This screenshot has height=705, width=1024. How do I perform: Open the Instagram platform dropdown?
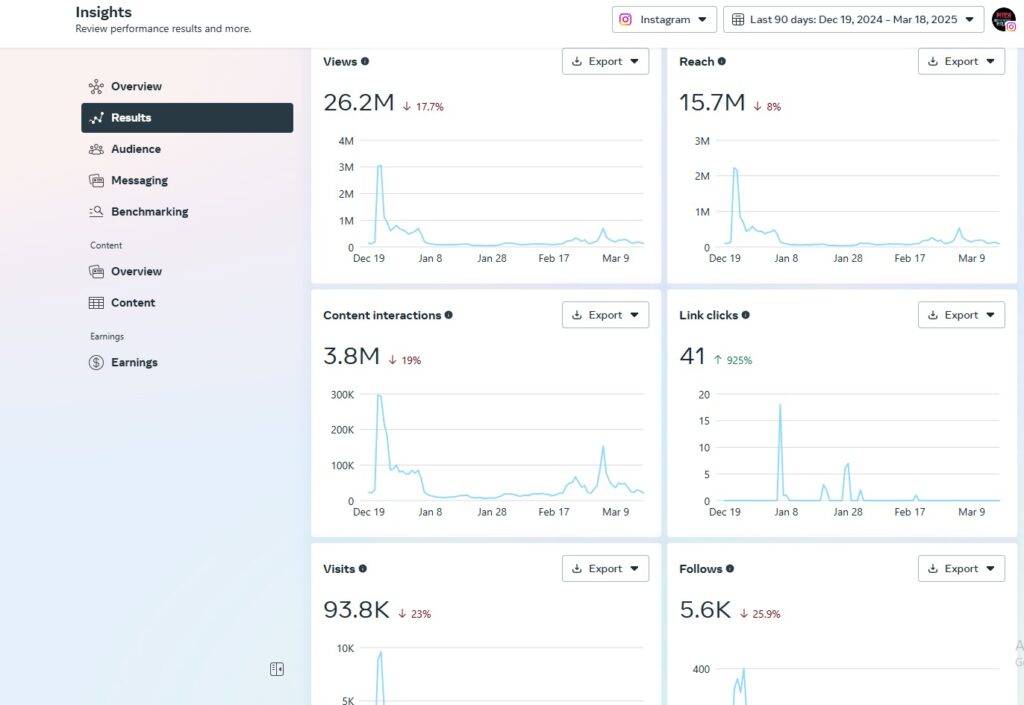coord(664,20)
